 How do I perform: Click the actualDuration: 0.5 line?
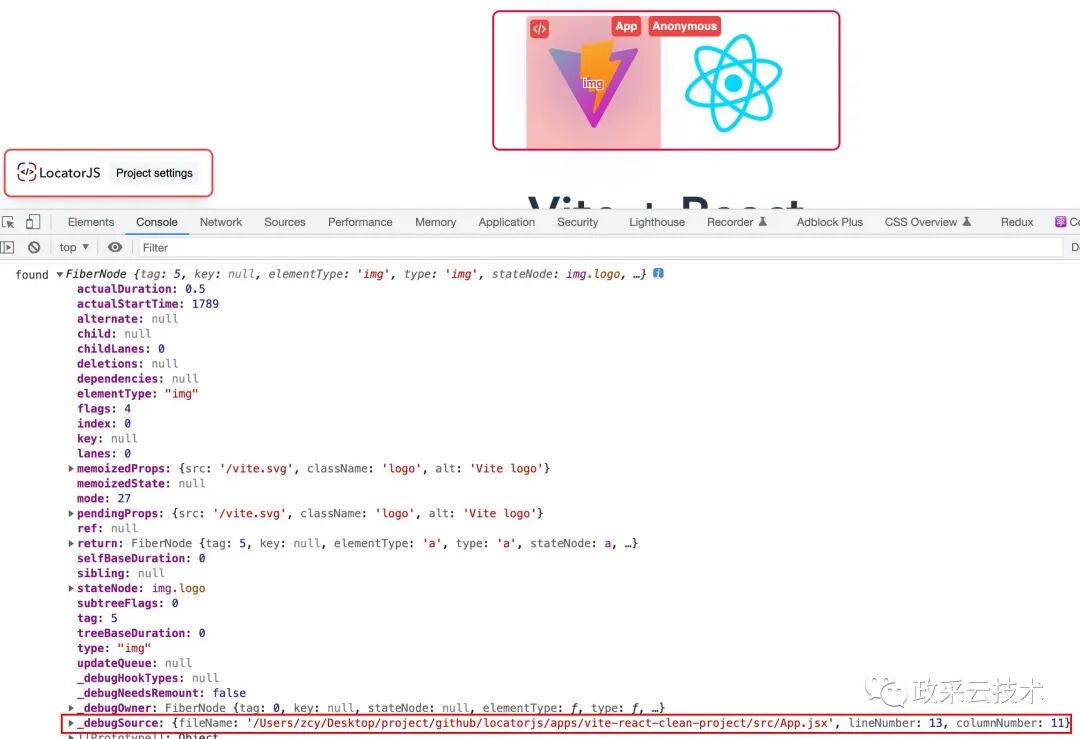pos(141,289)
